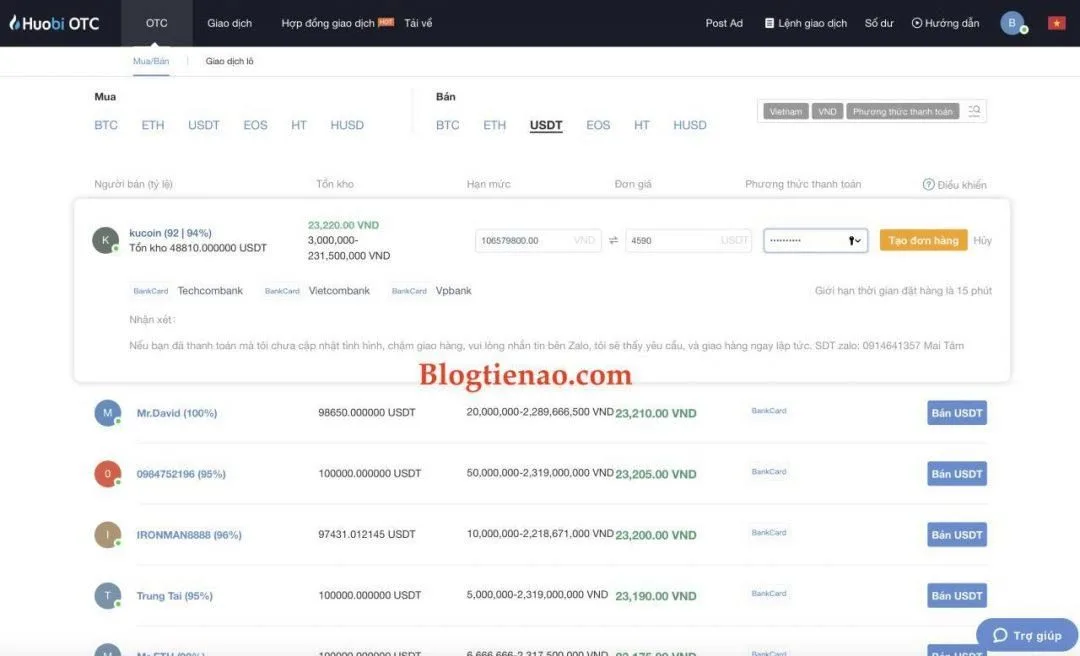Viewport: 1080px width, 656px height.
Task: Click the swap arrows between VND and USDT fields
Action: 614,240
